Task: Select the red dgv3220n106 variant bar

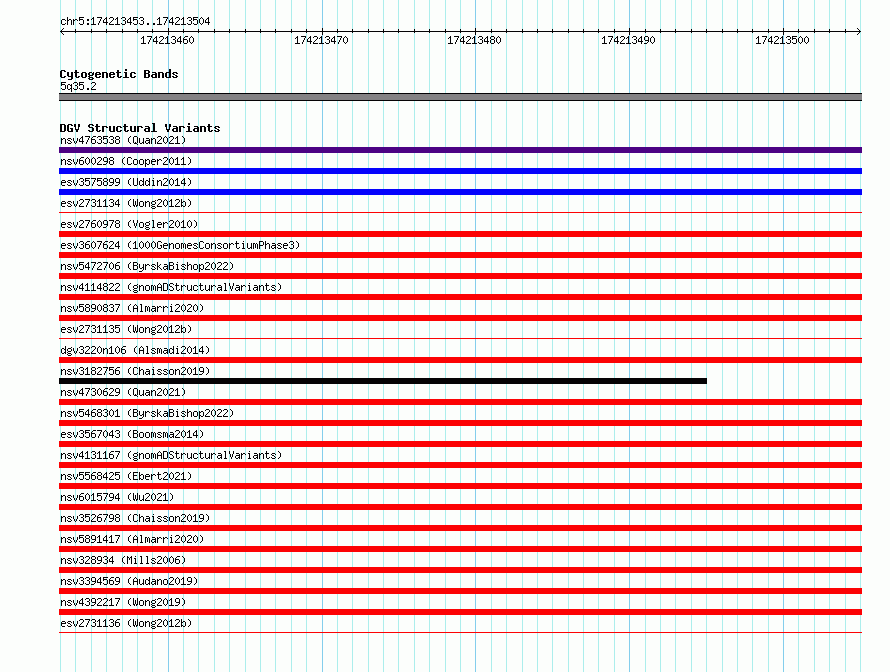Action: point(460,360)
